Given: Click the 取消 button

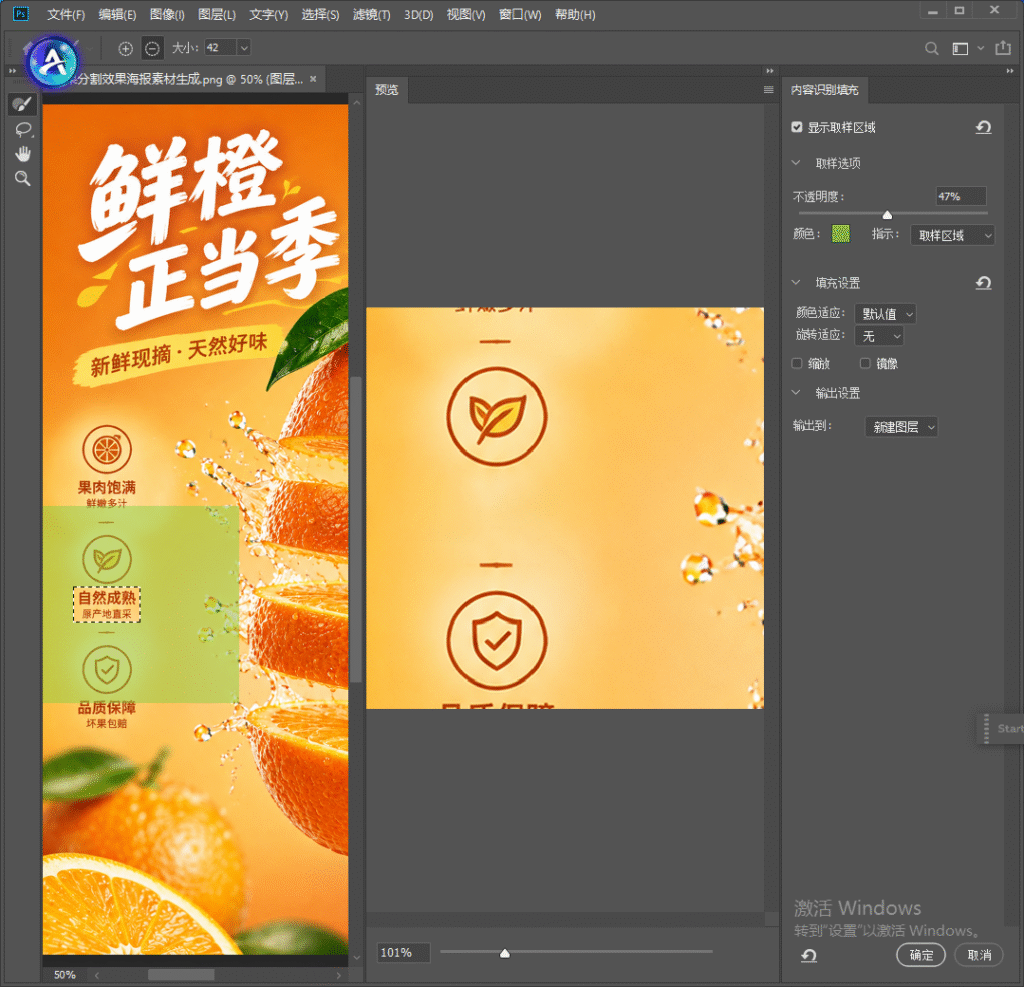Looking at the screenshot, I should [979, 955].
